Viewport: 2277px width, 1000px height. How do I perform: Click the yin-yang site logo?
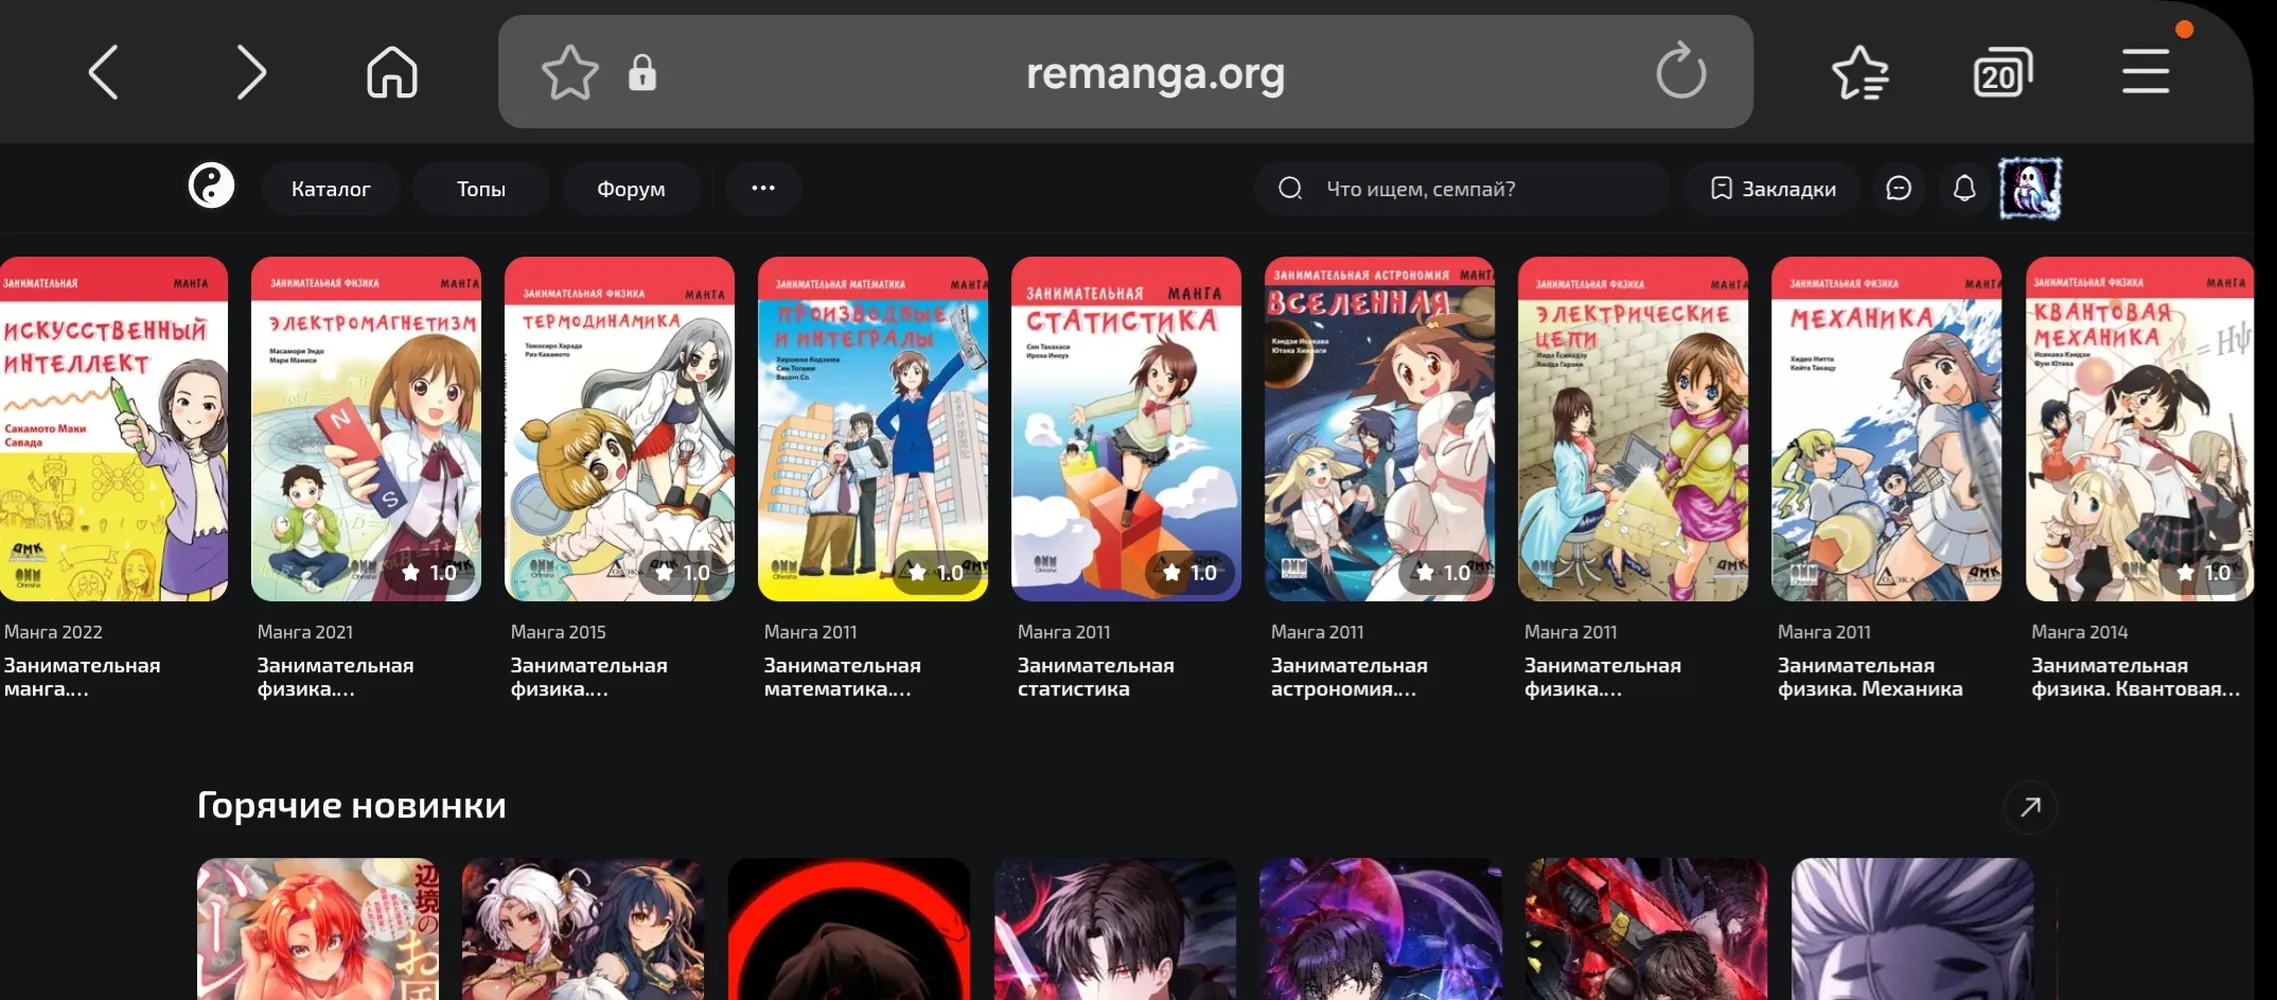[x=211, y=186]
